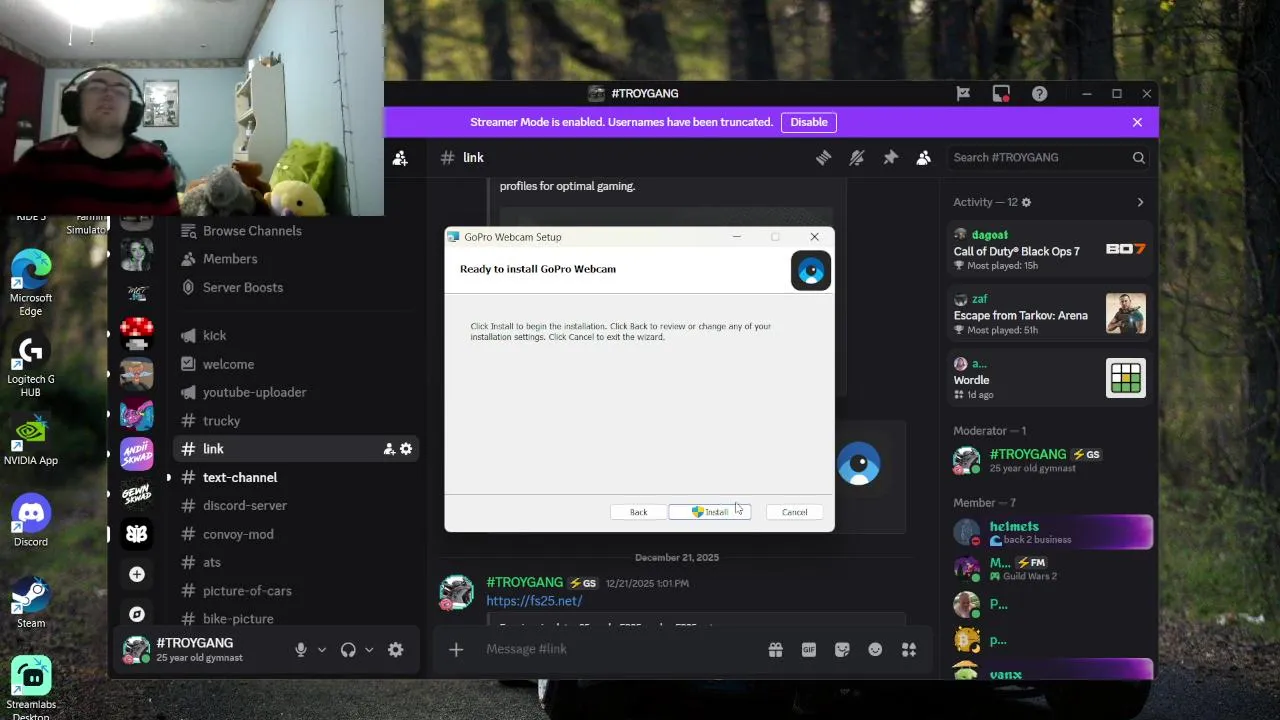Toggle the member list icon
This screenshot has width=1280, height=720.
point(924,157)
